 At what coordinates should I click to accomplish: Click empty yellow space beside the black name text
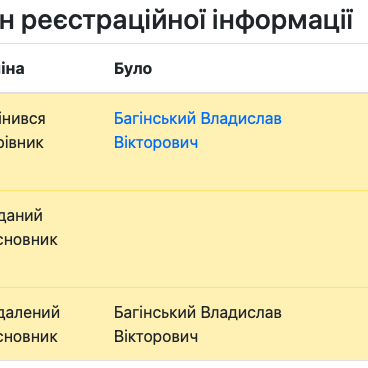pos(325,324)
